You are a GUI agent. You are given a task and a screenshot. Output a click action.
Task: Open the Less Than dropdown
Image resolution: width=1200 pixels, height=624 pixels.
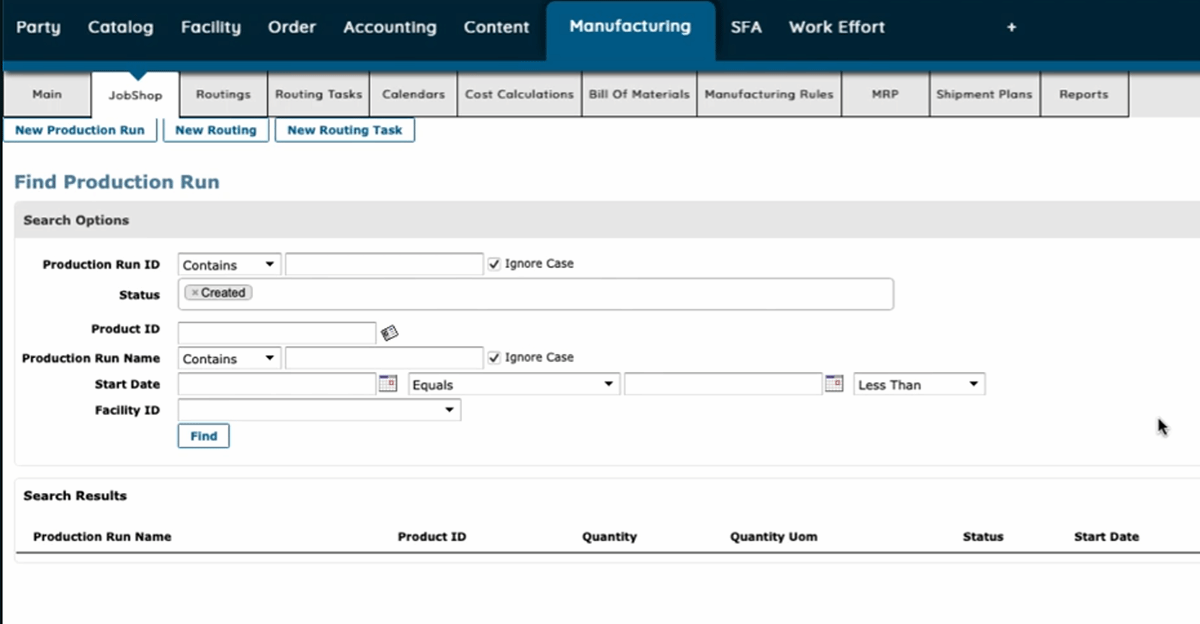[x=917, y=383]
